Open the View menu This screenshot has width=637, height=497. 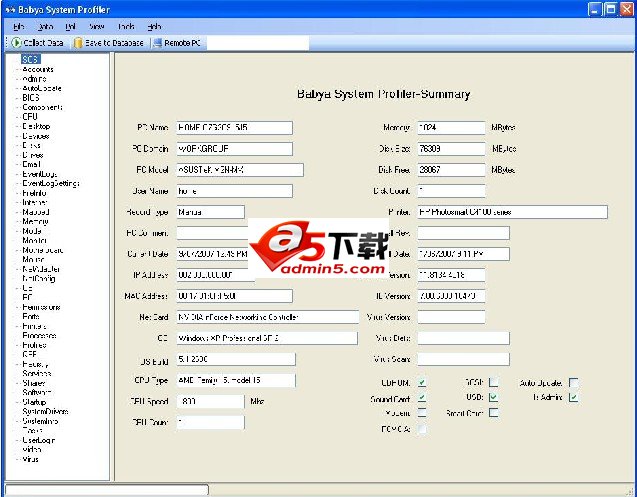96,26
